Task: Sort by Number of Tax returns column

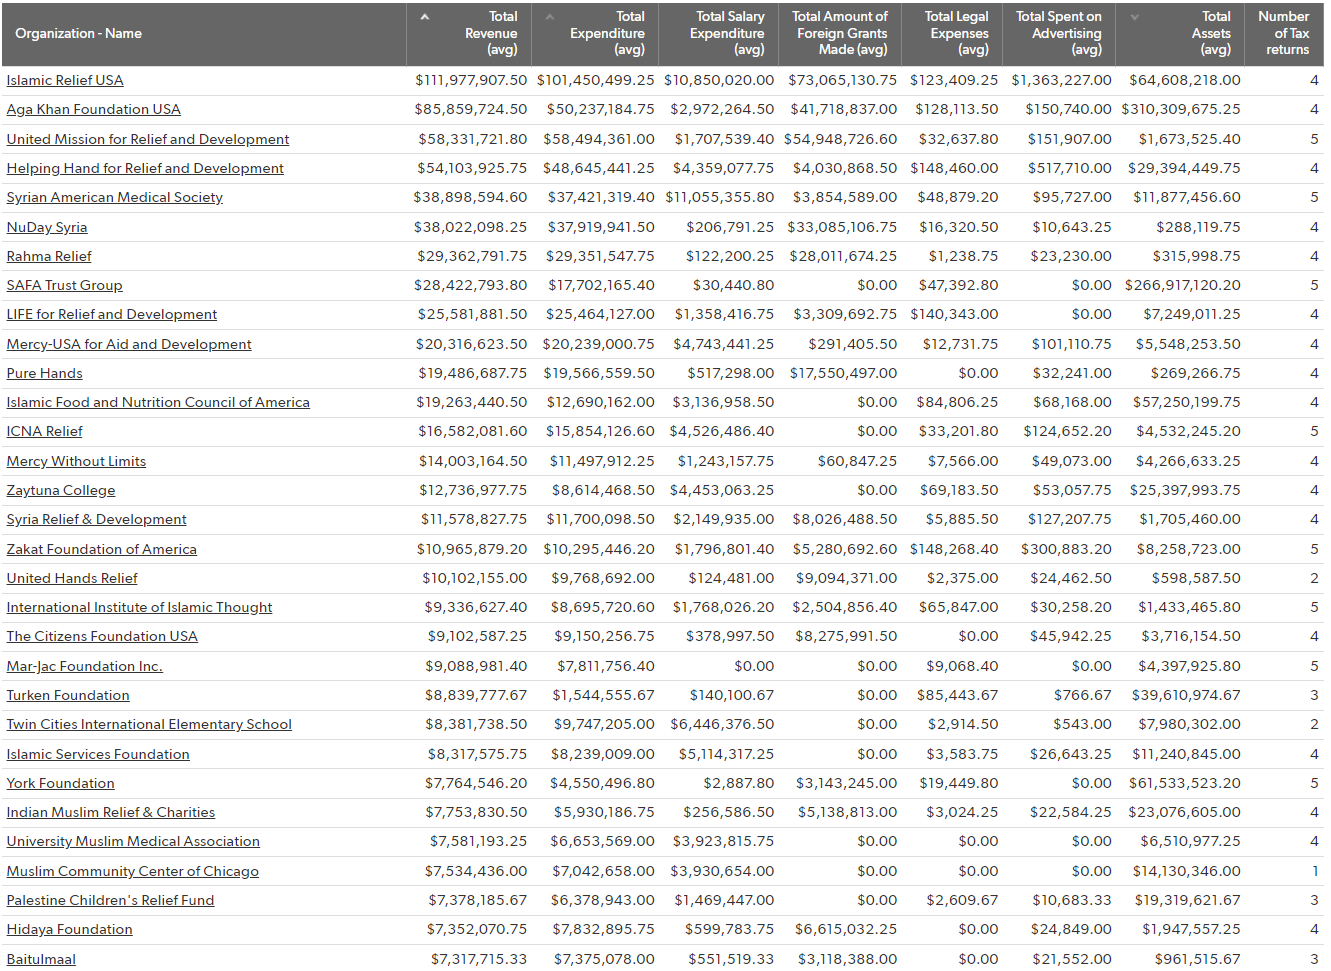Action: pyautogui.click(x=1283, y=34)
